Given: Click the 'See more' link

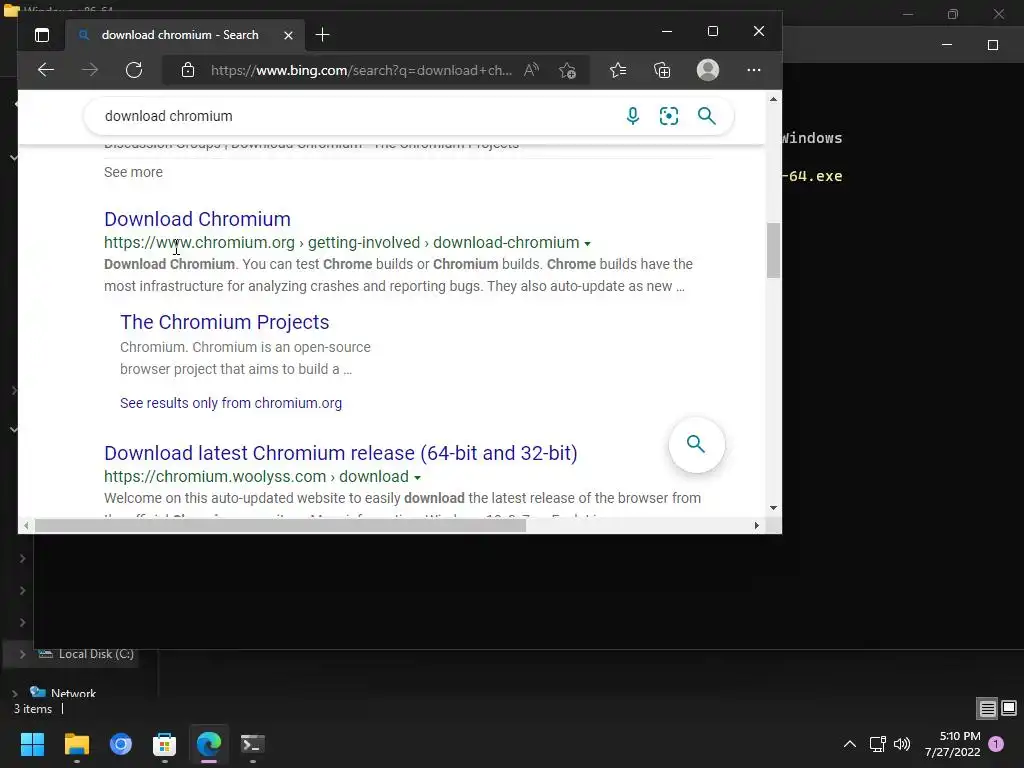Looking at the screenshot, I should [133, 172].
